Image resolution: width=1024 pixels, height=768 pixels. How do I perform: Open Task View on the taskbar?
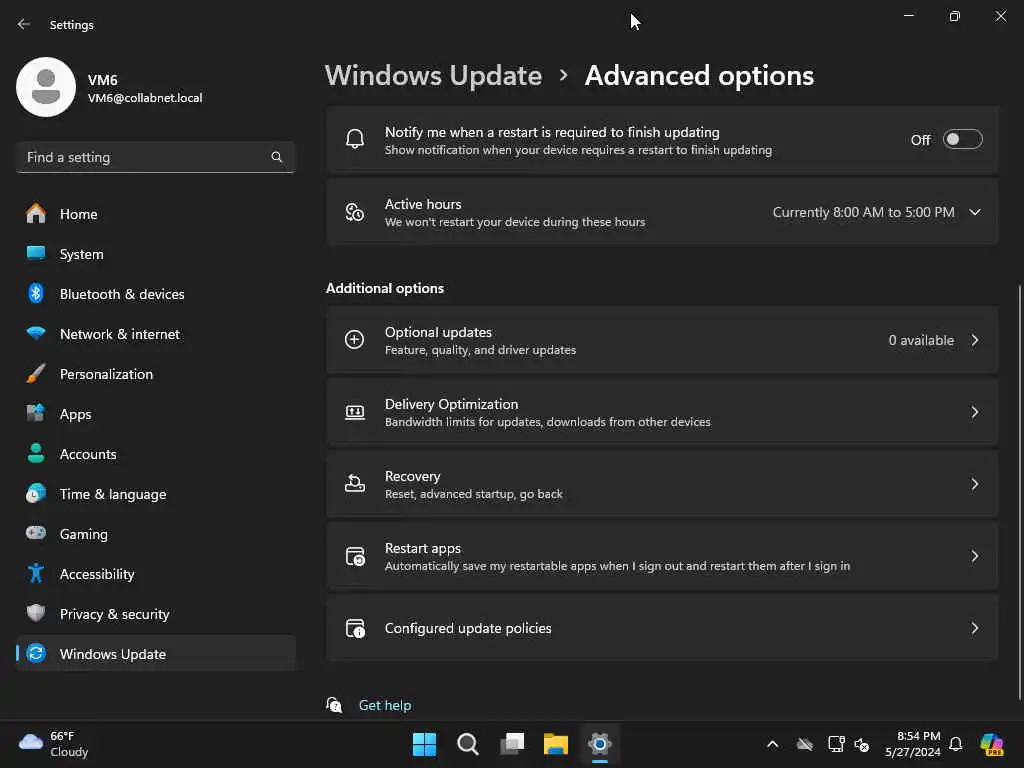512,744
